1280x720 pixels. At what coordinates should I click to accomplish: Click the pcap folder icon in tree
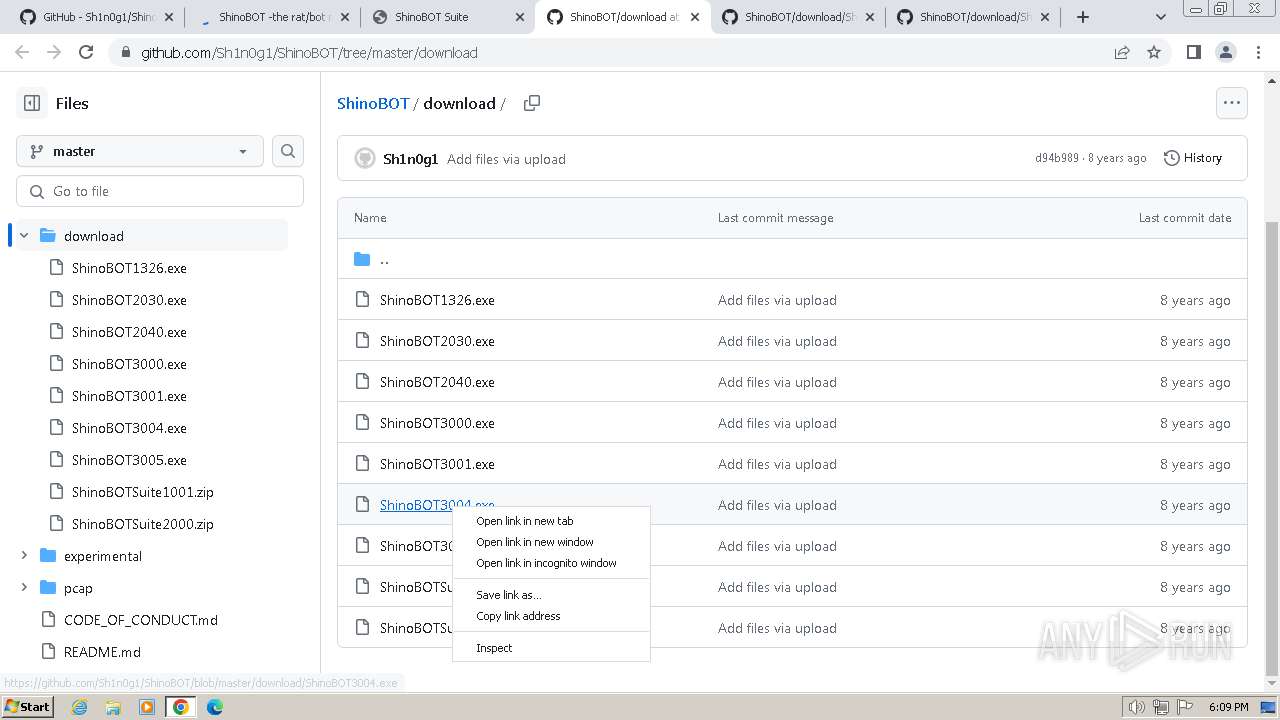tap(48, 588)
